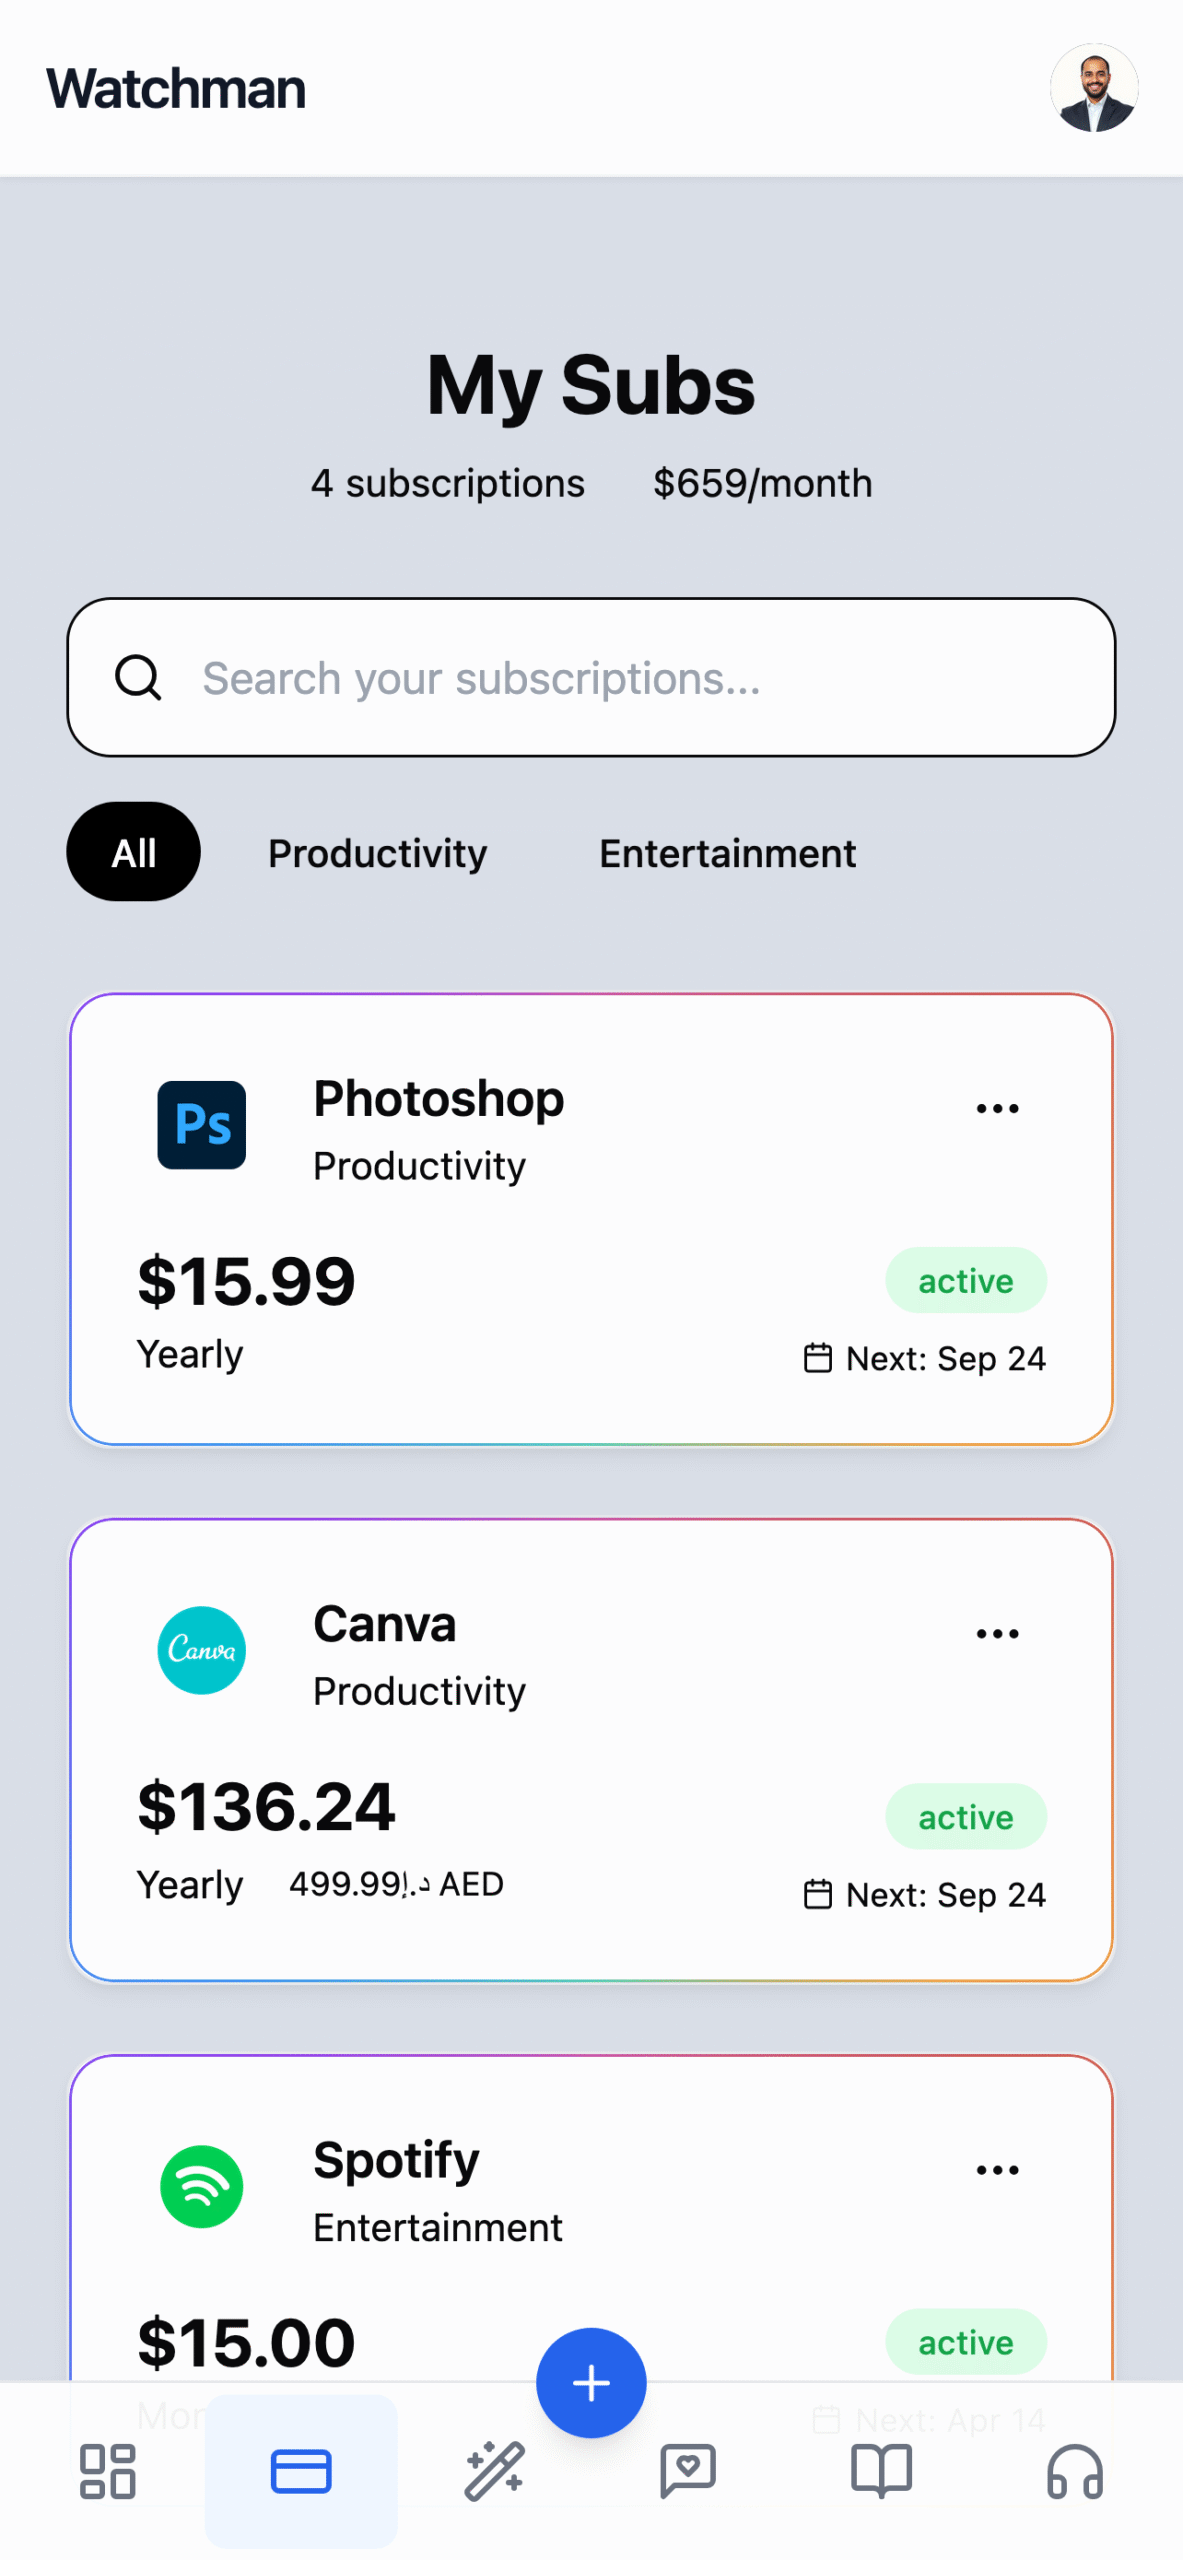Expand the options menu on Spotify card
Screen dimensions: 1183x2560
(x=997, y=2169)
